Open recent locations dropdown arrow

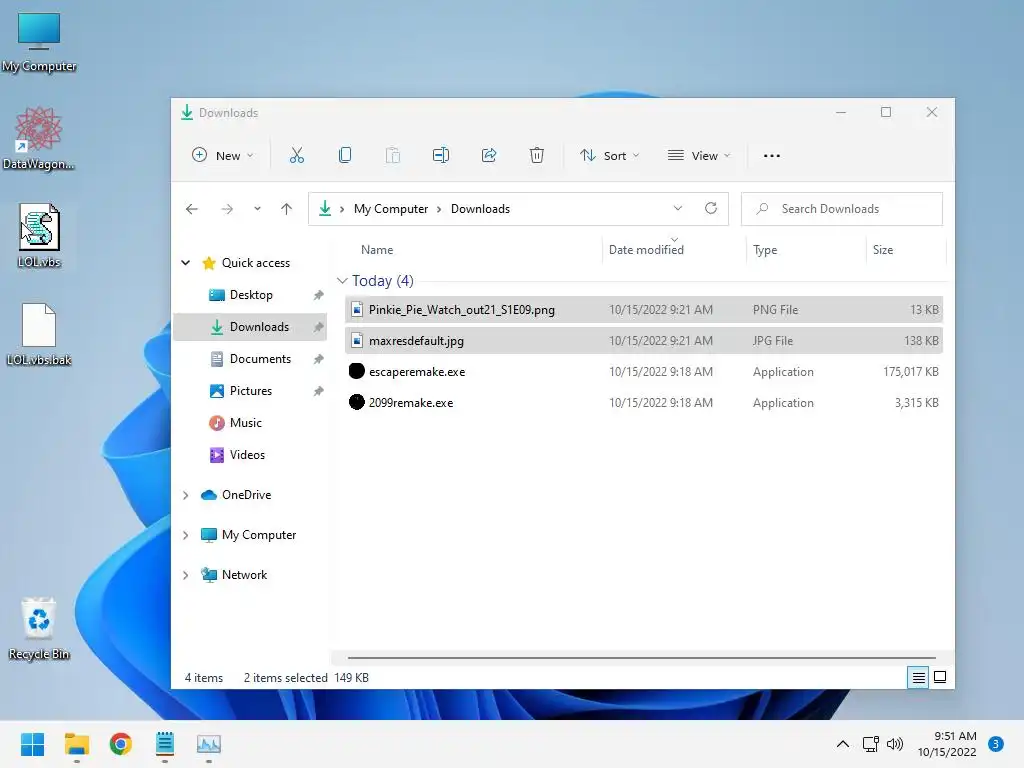257,209
